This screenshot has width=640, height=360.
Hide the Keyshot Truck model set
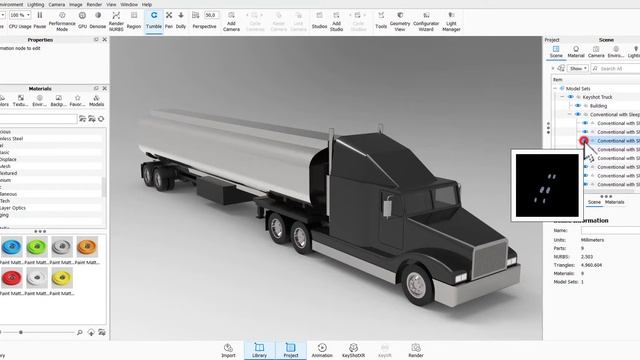tap(571, 97)
